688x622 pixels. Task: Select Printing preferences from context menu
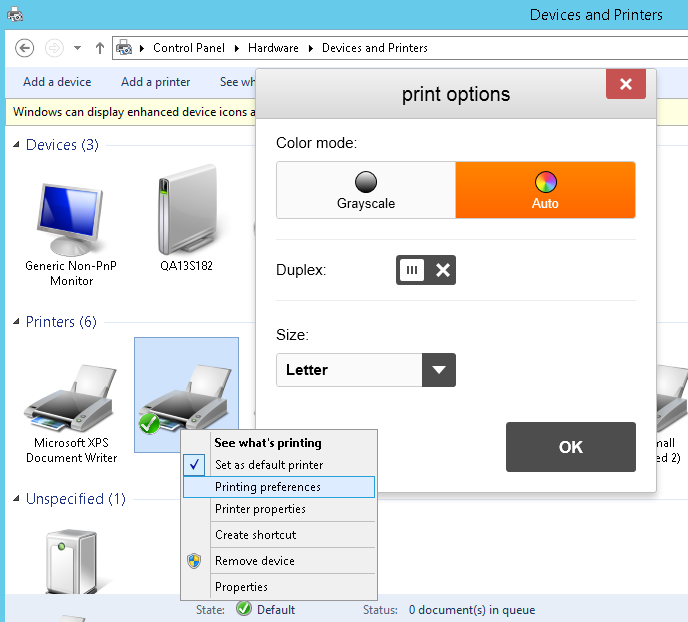[268, 487]
